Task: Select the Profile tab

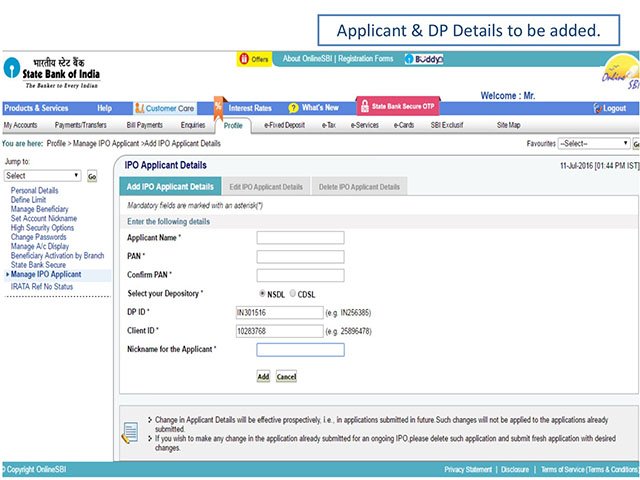Action: (233, 126)
